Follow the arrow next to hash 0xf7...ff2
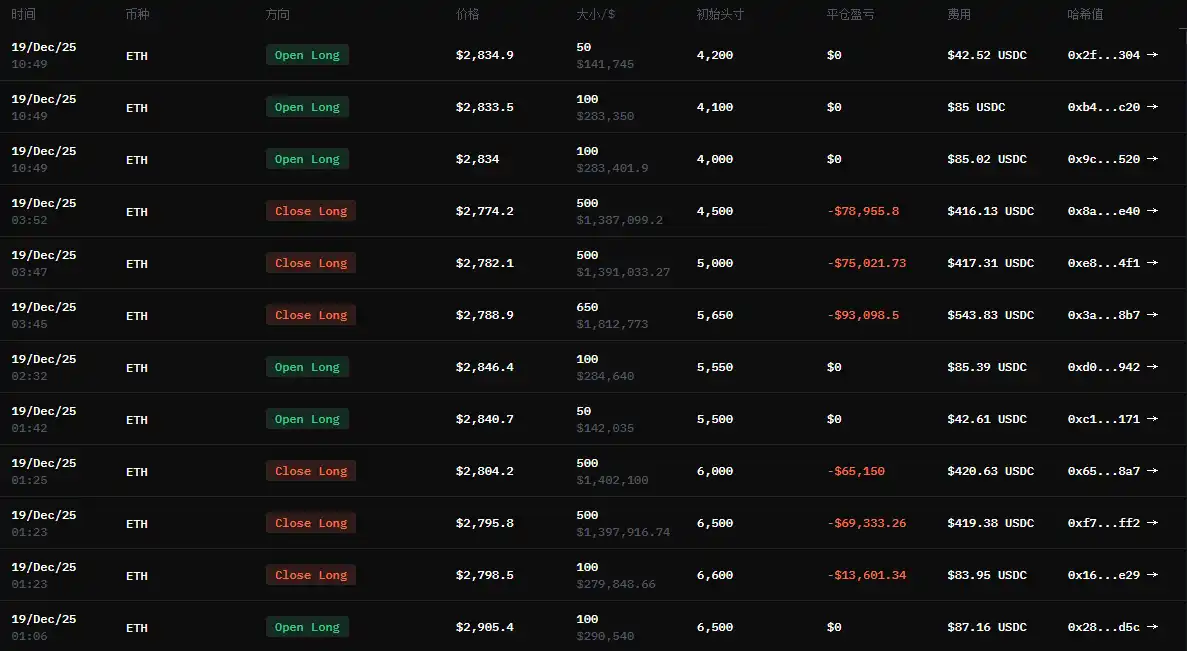 1152,523
